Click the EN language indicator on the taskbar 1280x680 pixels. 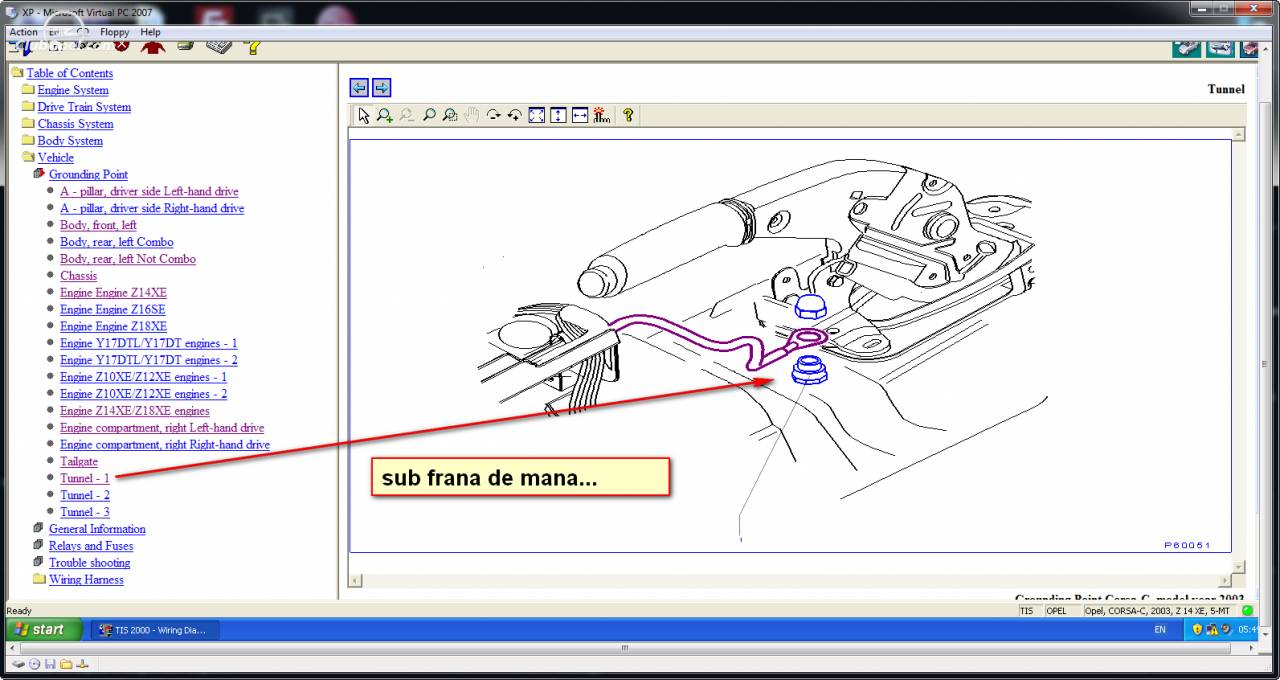click(x=1160, y=630)
